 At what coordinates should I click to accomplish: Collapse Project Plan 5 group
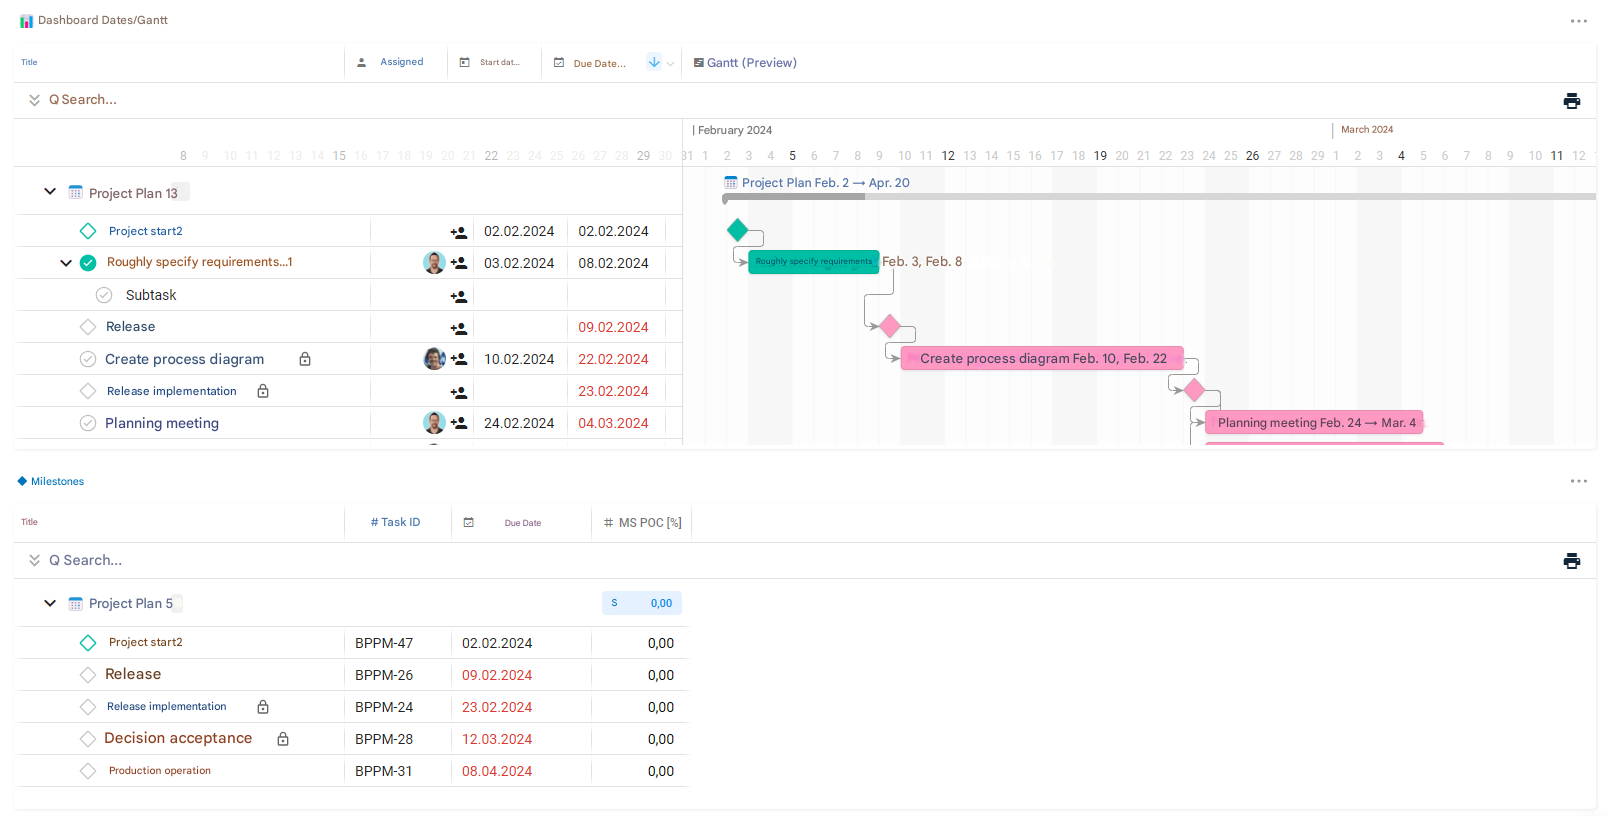[x=50, y=603]
